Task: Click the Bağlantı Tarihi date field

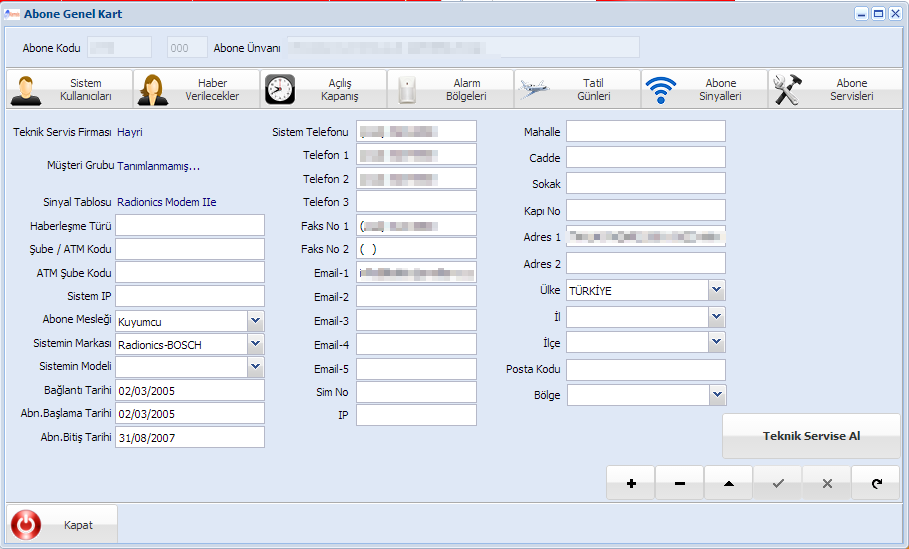Action: coord(190,390)
